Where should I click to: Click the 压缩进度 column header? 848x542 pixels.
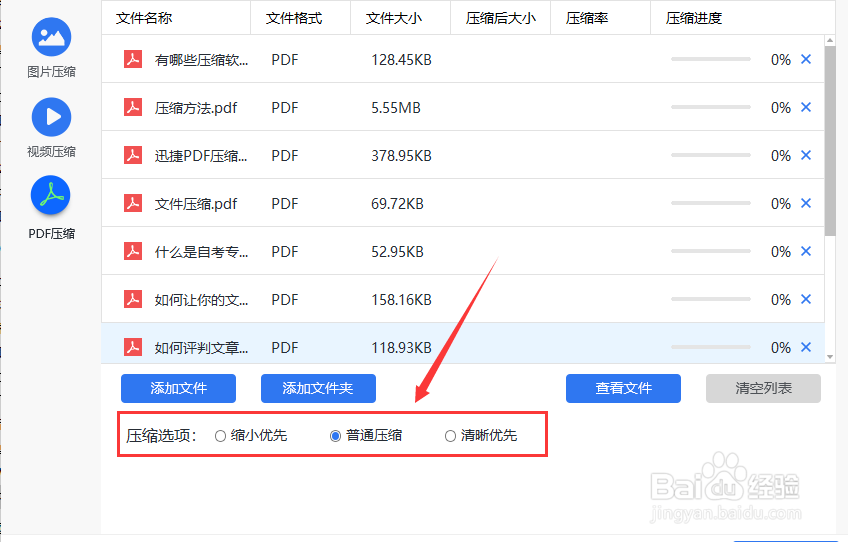[x=743, y=18]
